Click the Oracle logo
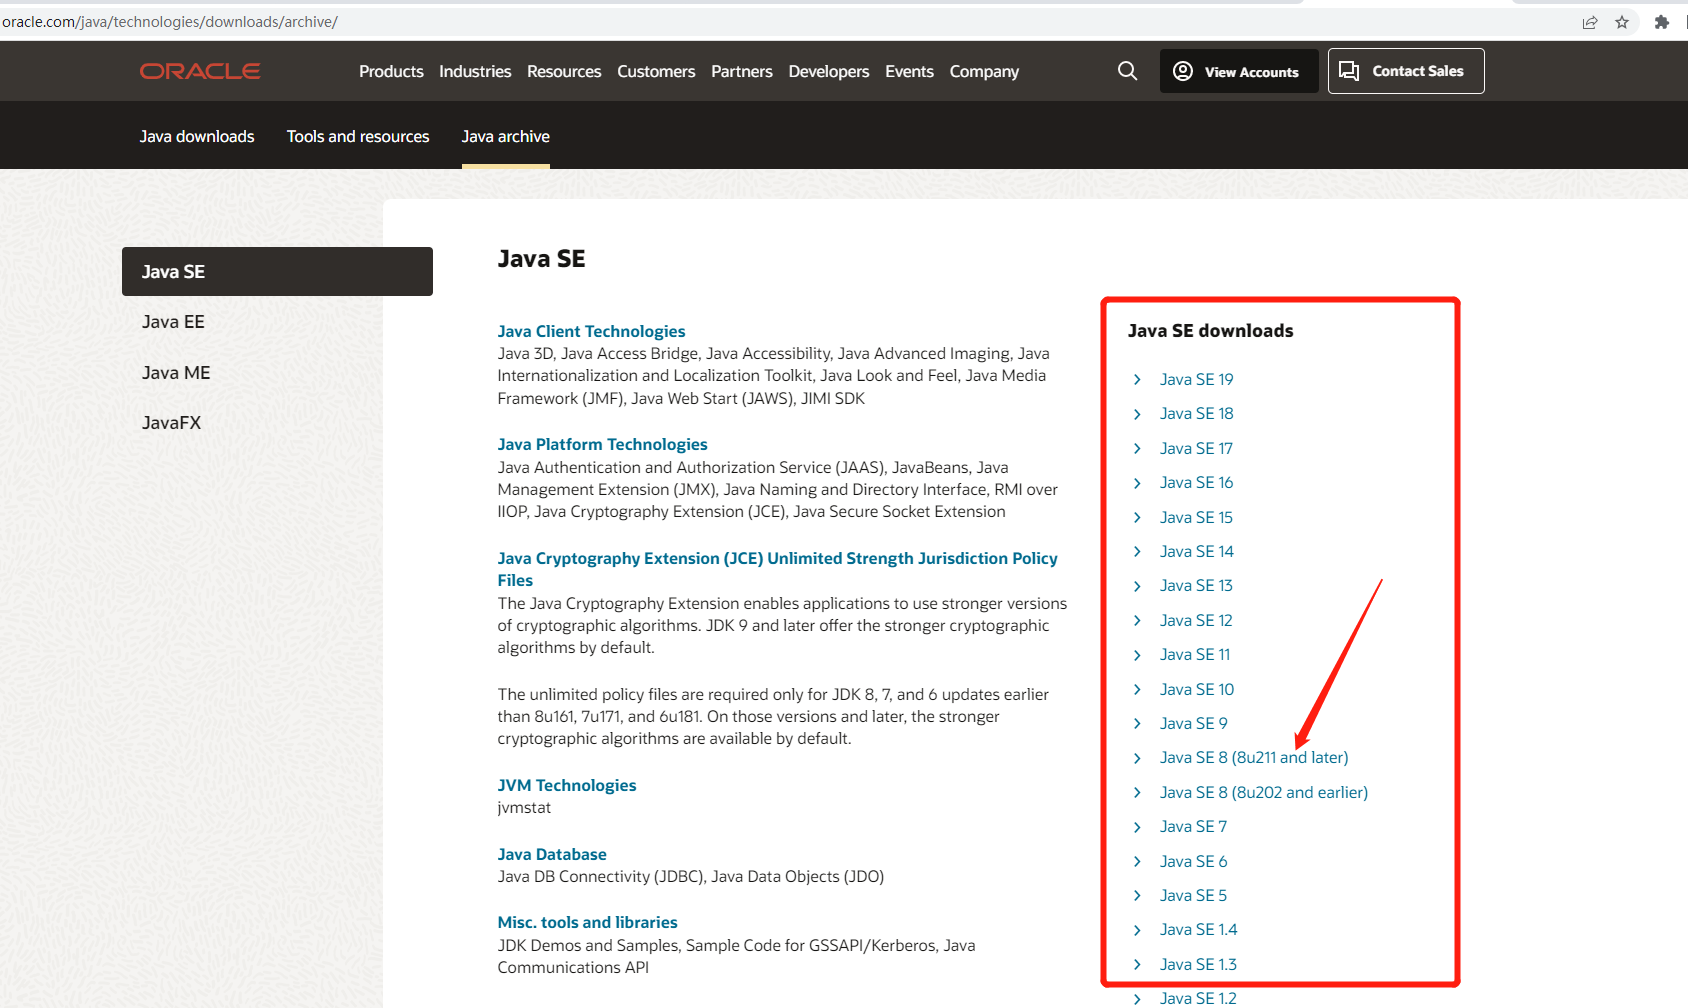This screenshot has height=1008, width=1688. tap(200, 71)
